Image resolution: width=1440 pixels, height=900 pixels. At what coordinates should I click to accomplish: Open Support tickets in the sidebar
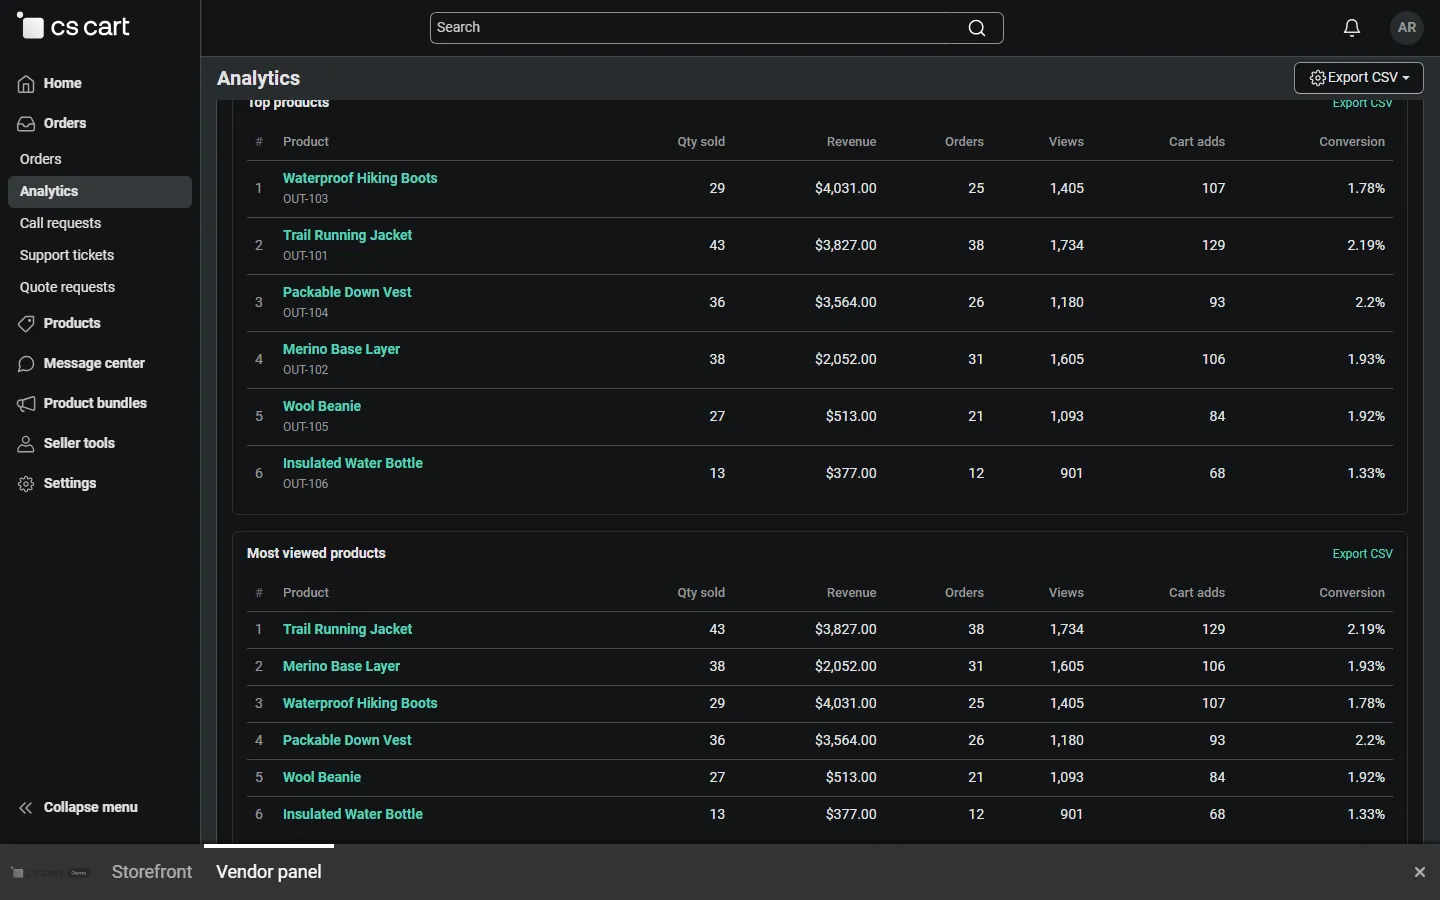point(67,256)
